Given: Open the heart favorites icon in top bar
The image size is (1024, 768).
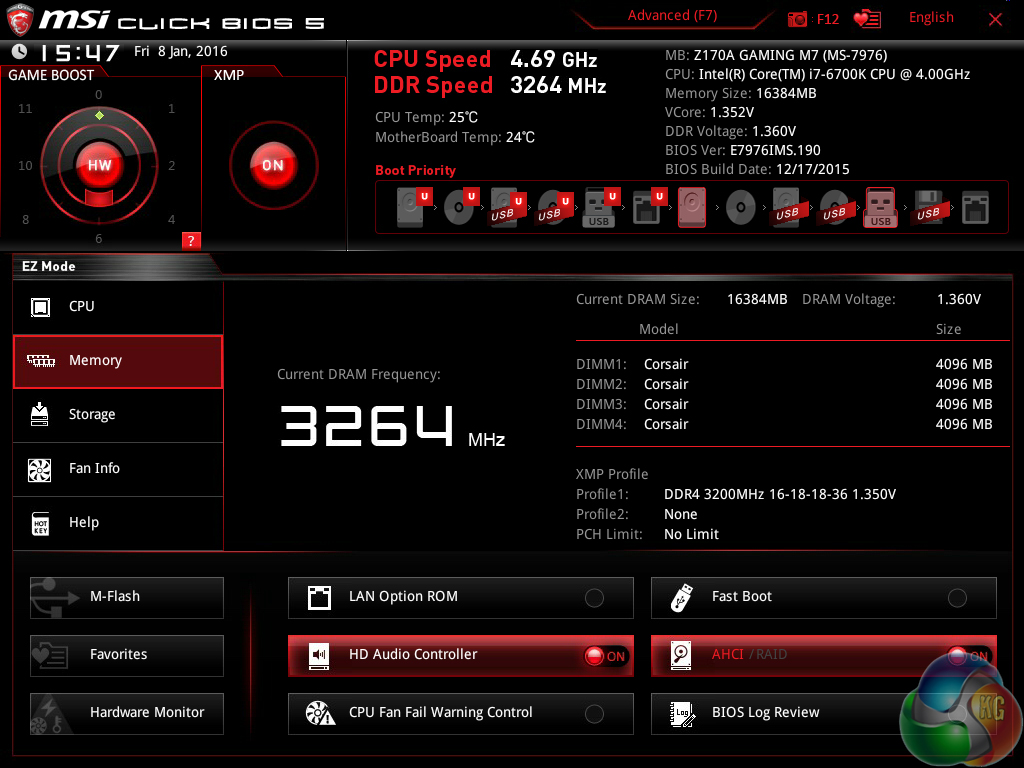Looking at the screenshot, I should coord(867,19).
